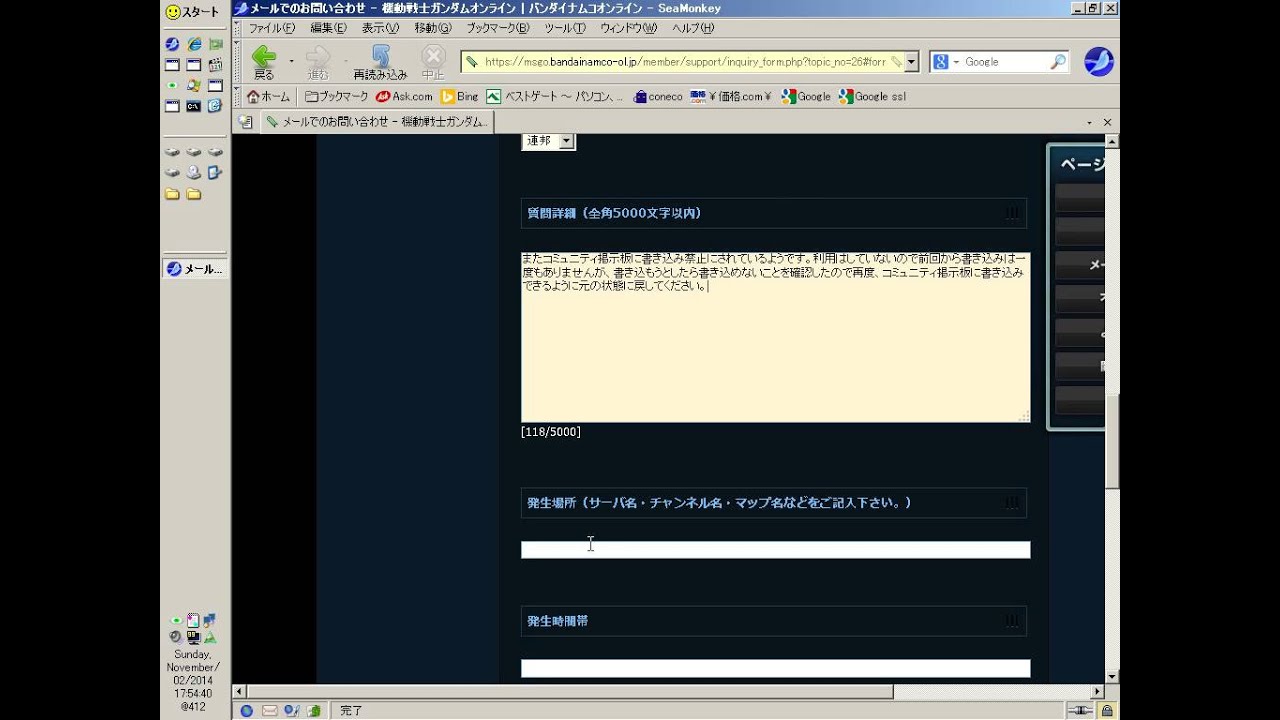The width and height of the screenshot is (1280, 720).
Task: Click the [118/5000] character counter
Action: pos(551,432)
